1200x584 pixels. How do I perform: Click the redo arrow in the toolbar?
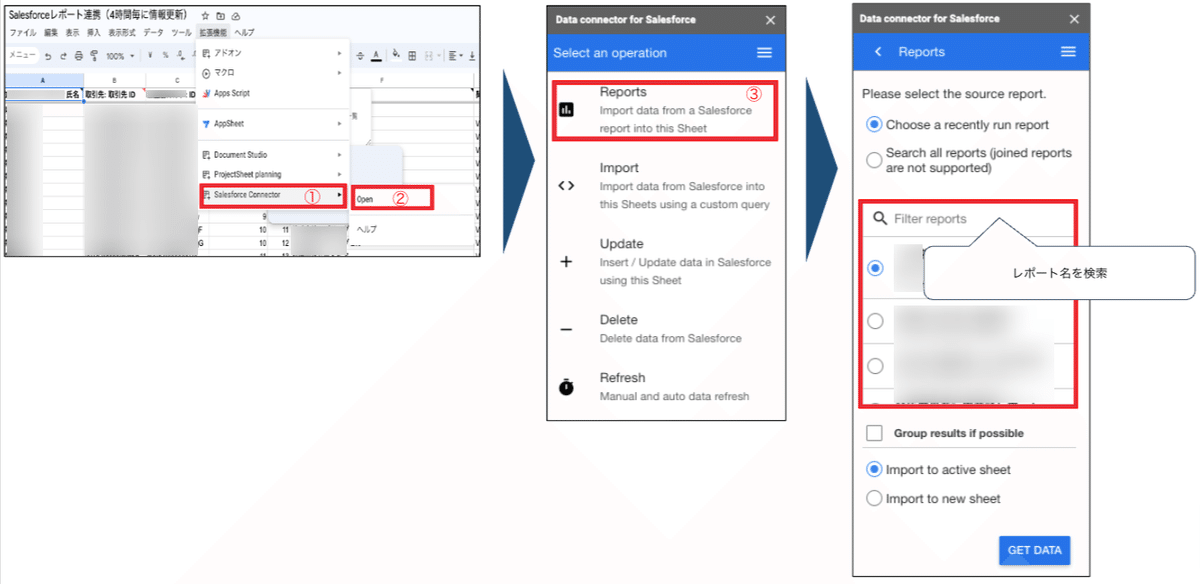(x=64, y=56)
